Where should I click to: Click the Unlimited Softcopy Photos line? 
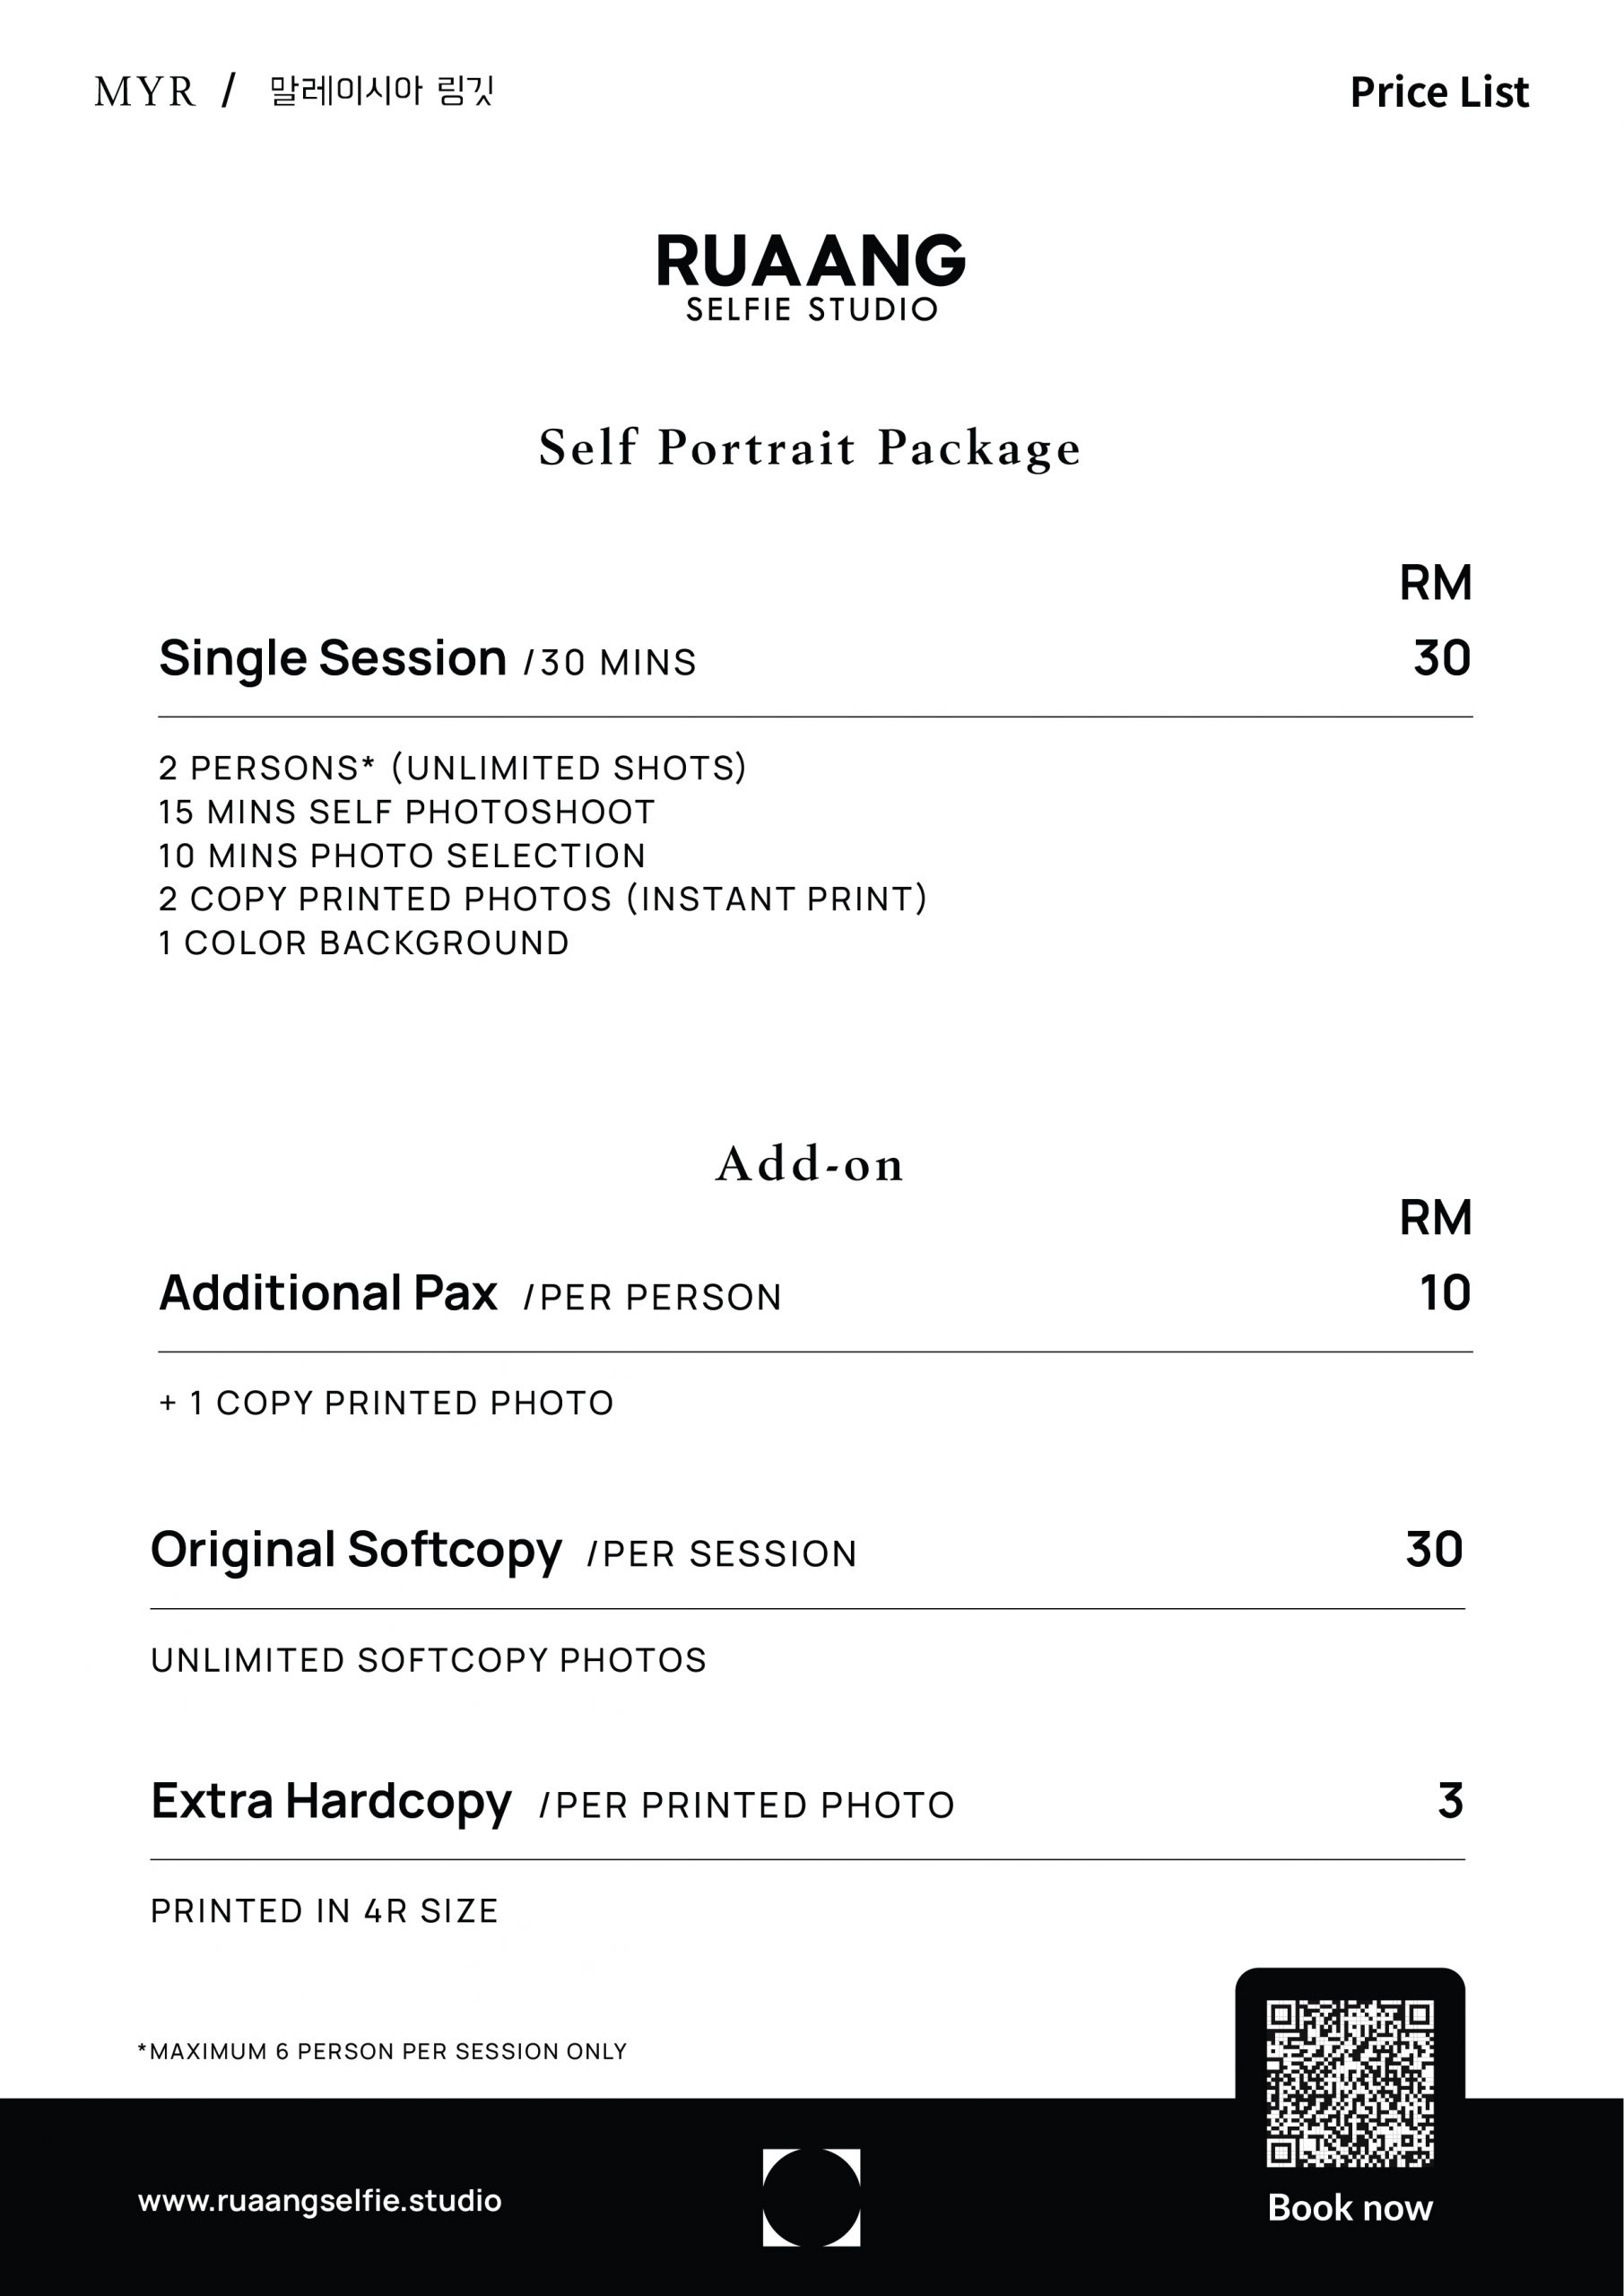coord(428,1660)
